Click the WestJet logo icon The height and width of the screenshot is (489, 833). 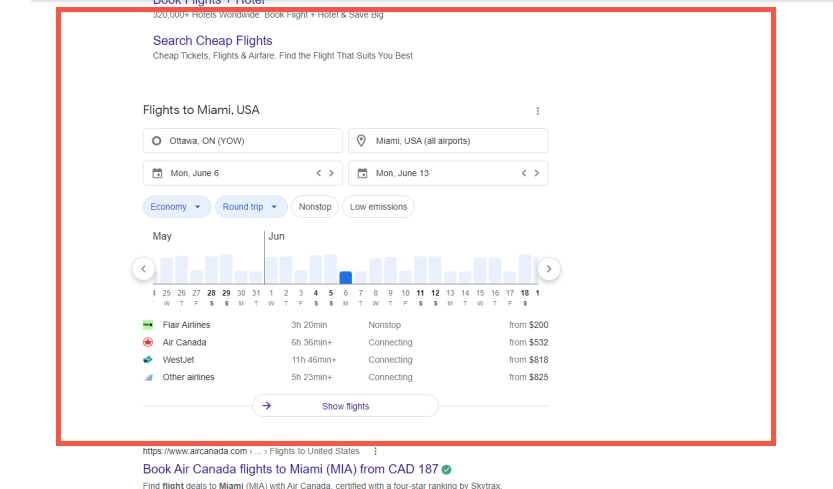tap(148, 360)
